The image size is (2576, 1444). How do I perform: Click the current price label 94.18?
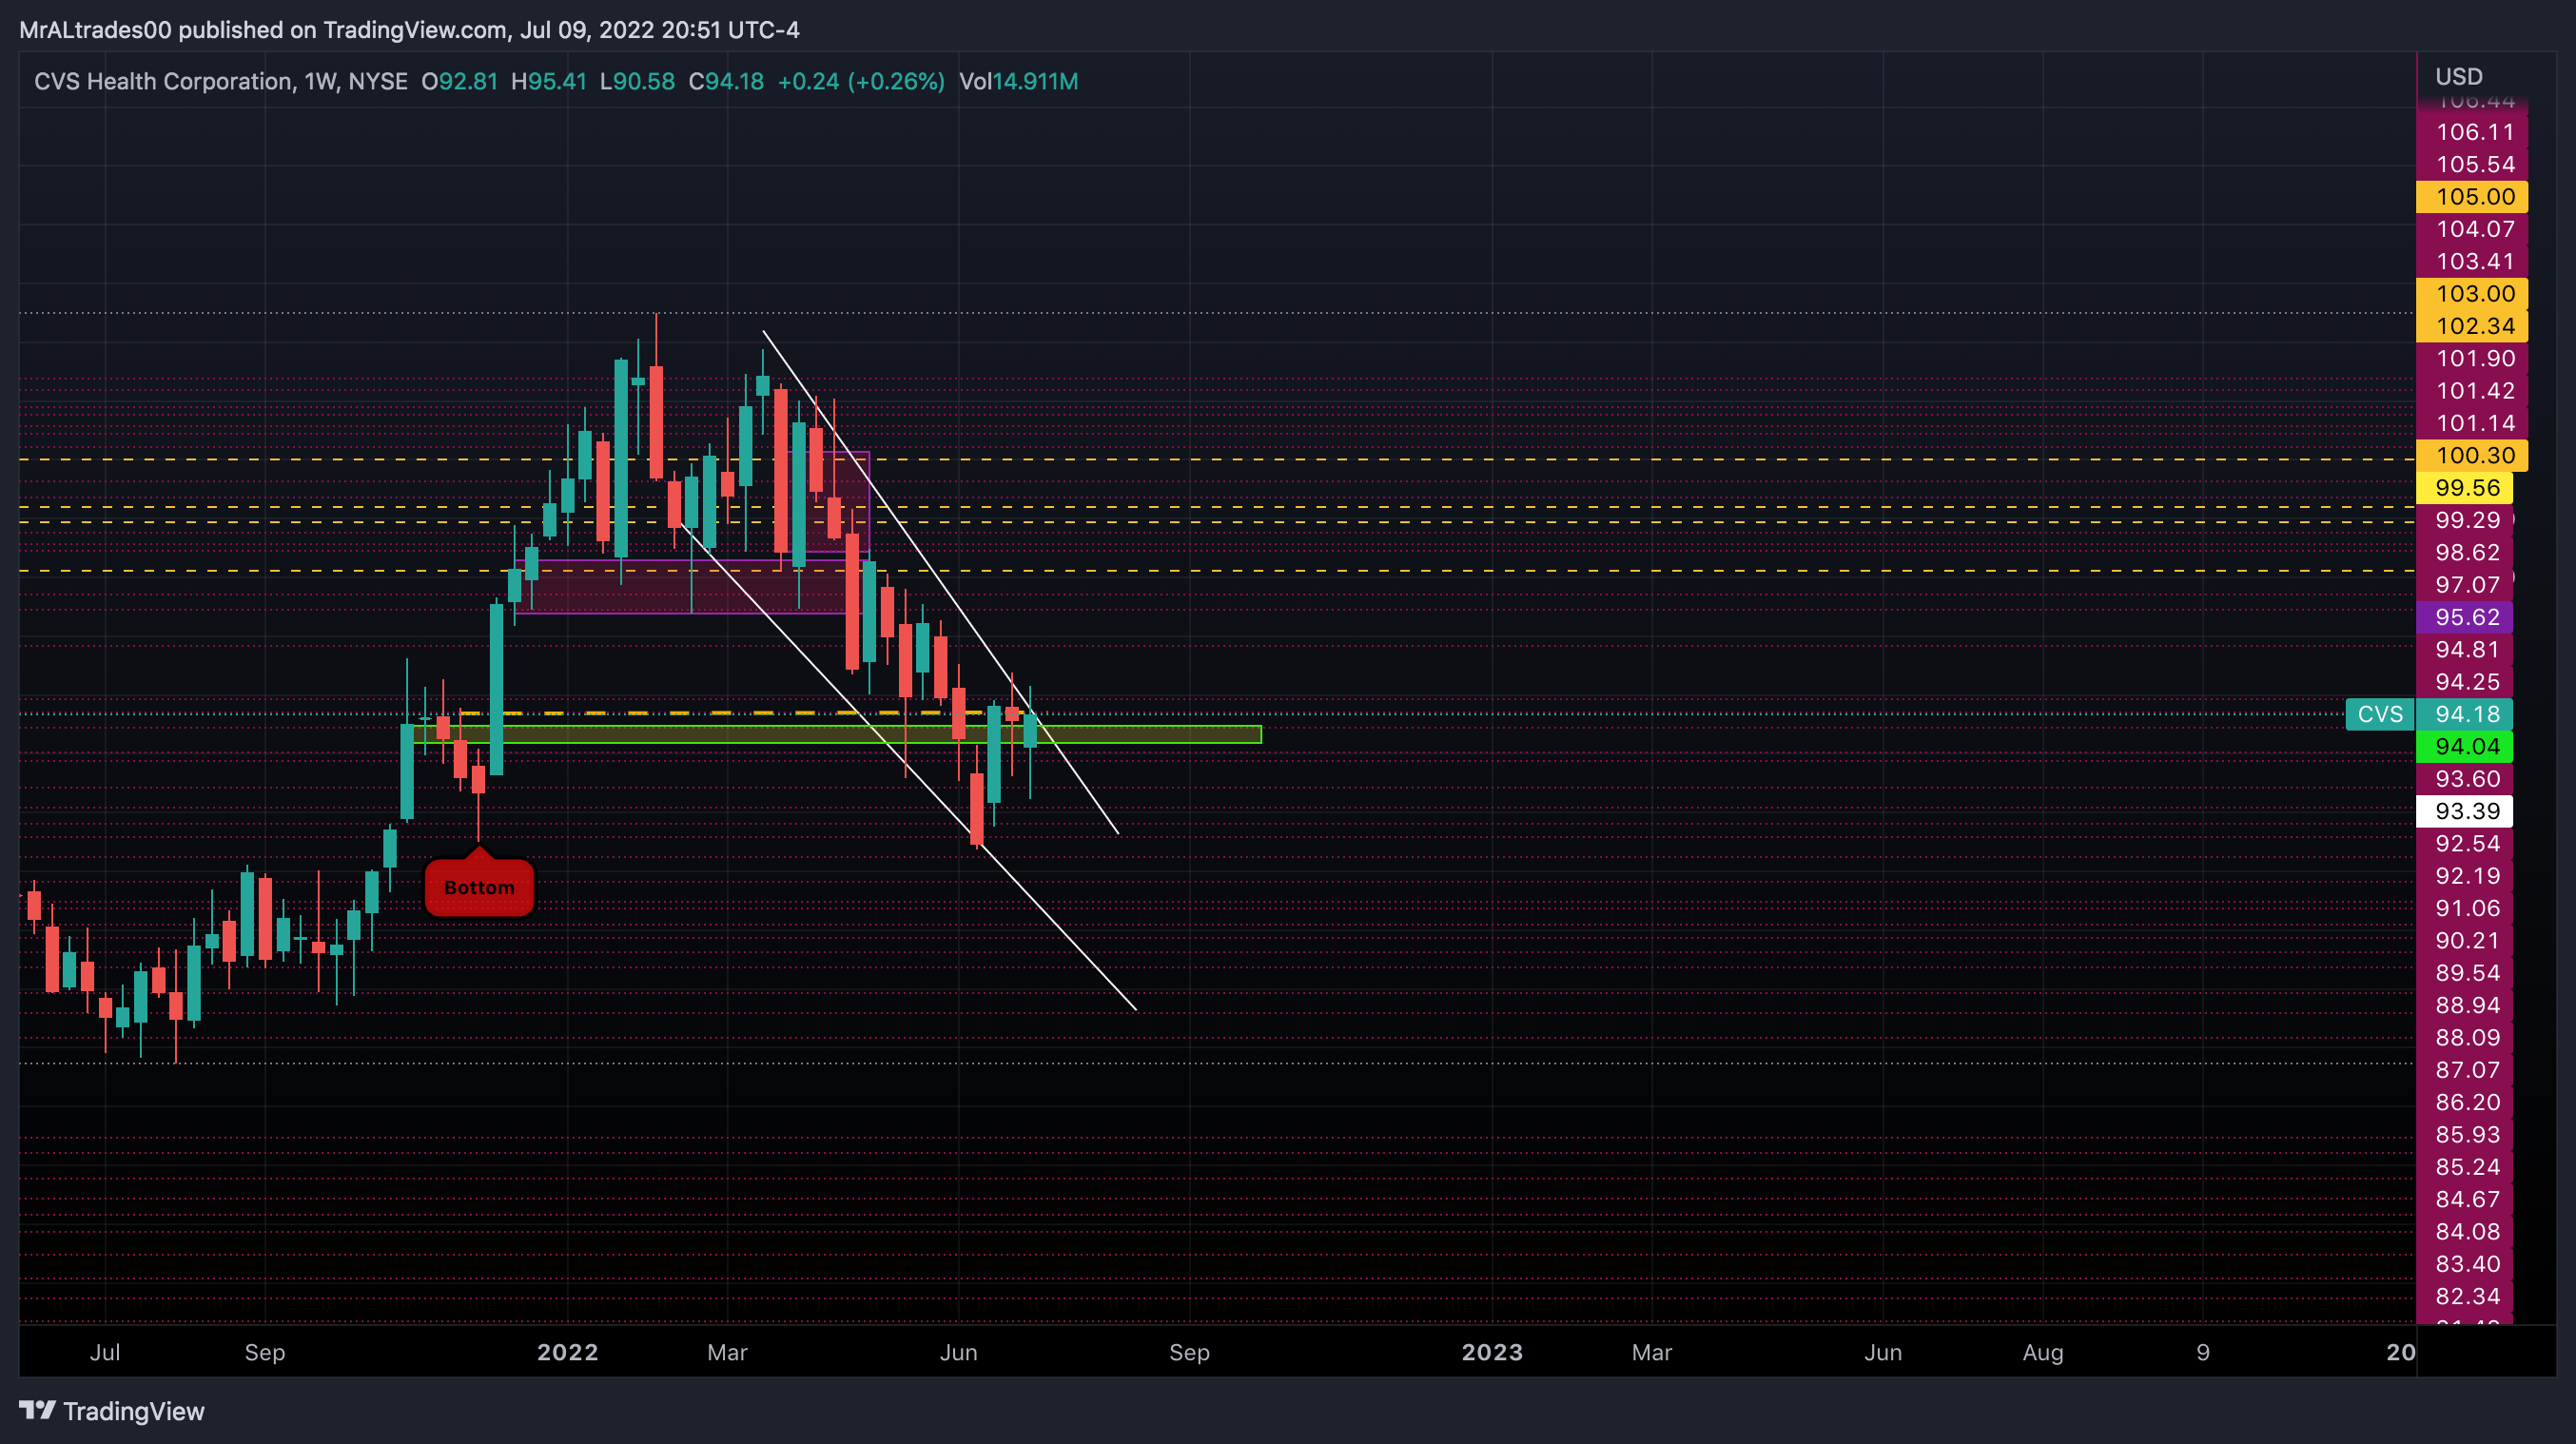2465,714
